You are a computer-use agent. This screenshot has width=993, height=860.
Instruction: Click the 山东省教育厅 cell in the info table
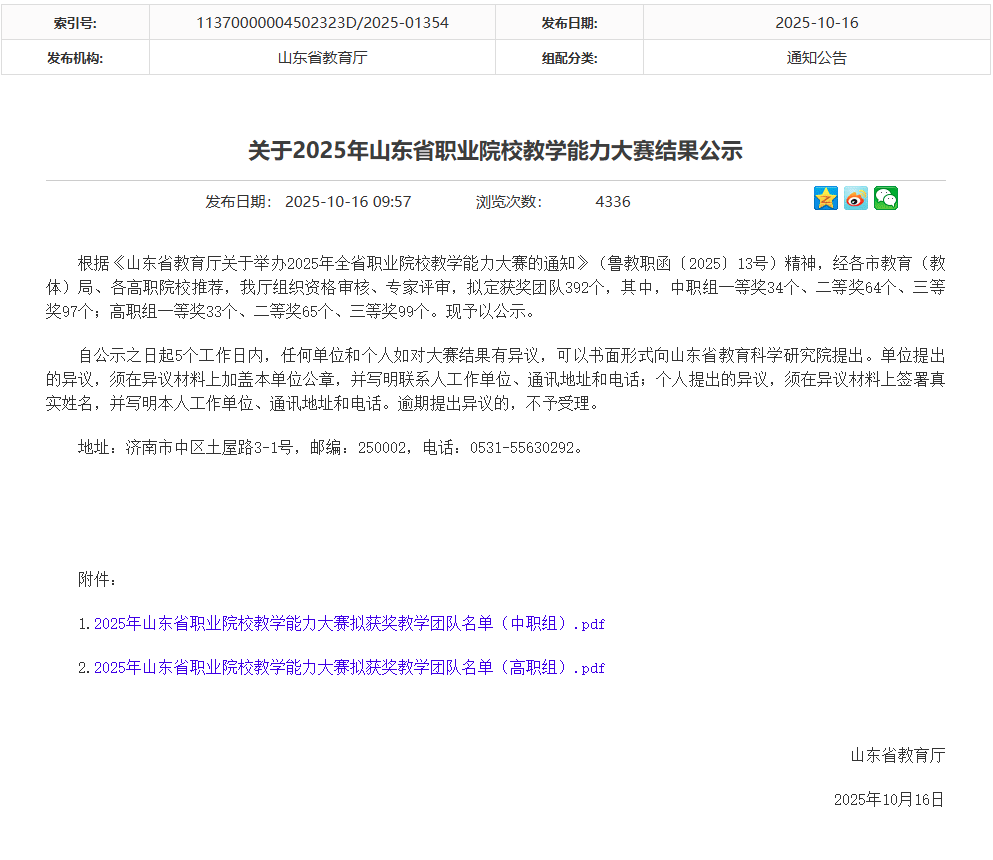(322, 58)
